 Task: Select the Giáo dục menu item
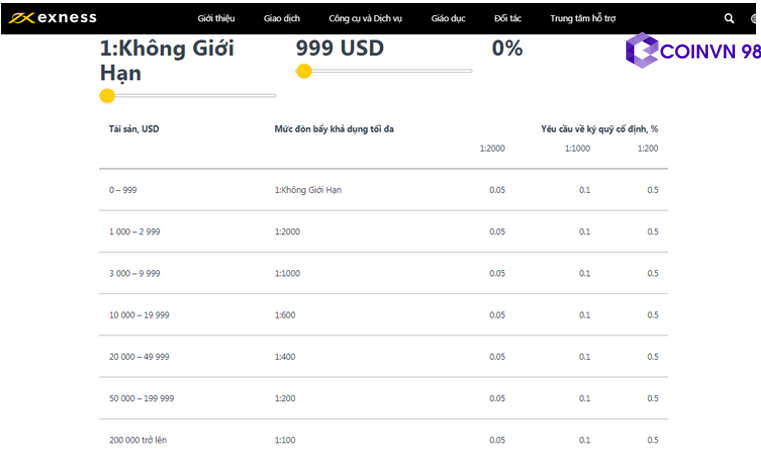click(x=448, y=18)
